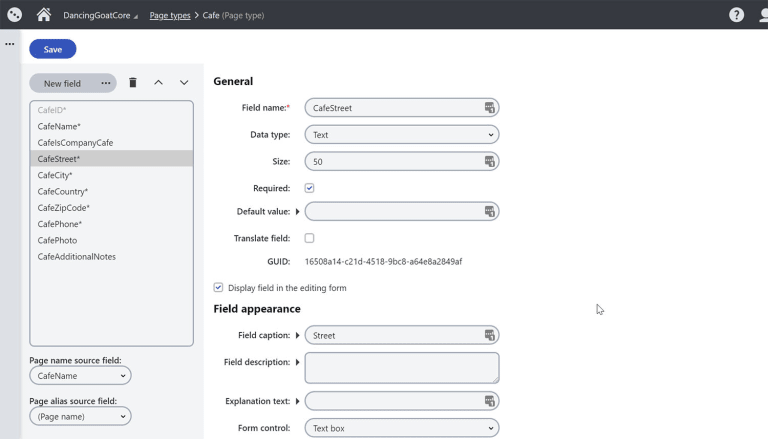This screenshot has height=439, width=768.
Task: Uncheck the Required checkbox
Action: (x=309, y=188)
